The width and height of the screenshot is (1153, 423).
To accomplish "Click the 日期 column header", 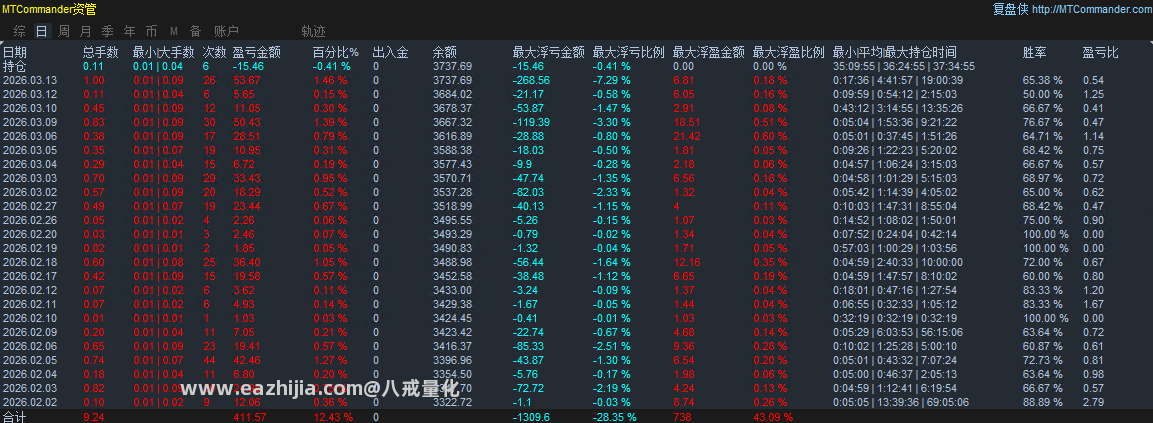I will (15, 52).
